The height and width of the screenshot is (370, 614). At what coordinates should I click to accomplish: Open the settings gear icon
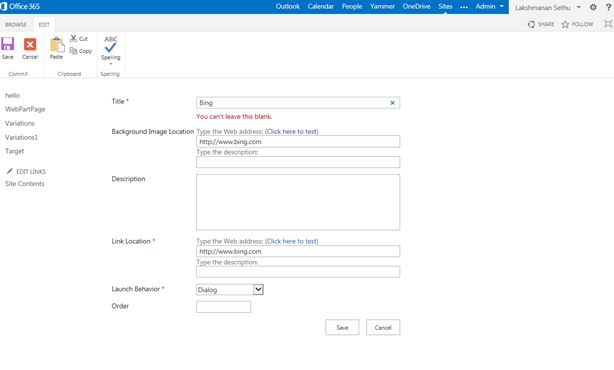coord(593,7)
